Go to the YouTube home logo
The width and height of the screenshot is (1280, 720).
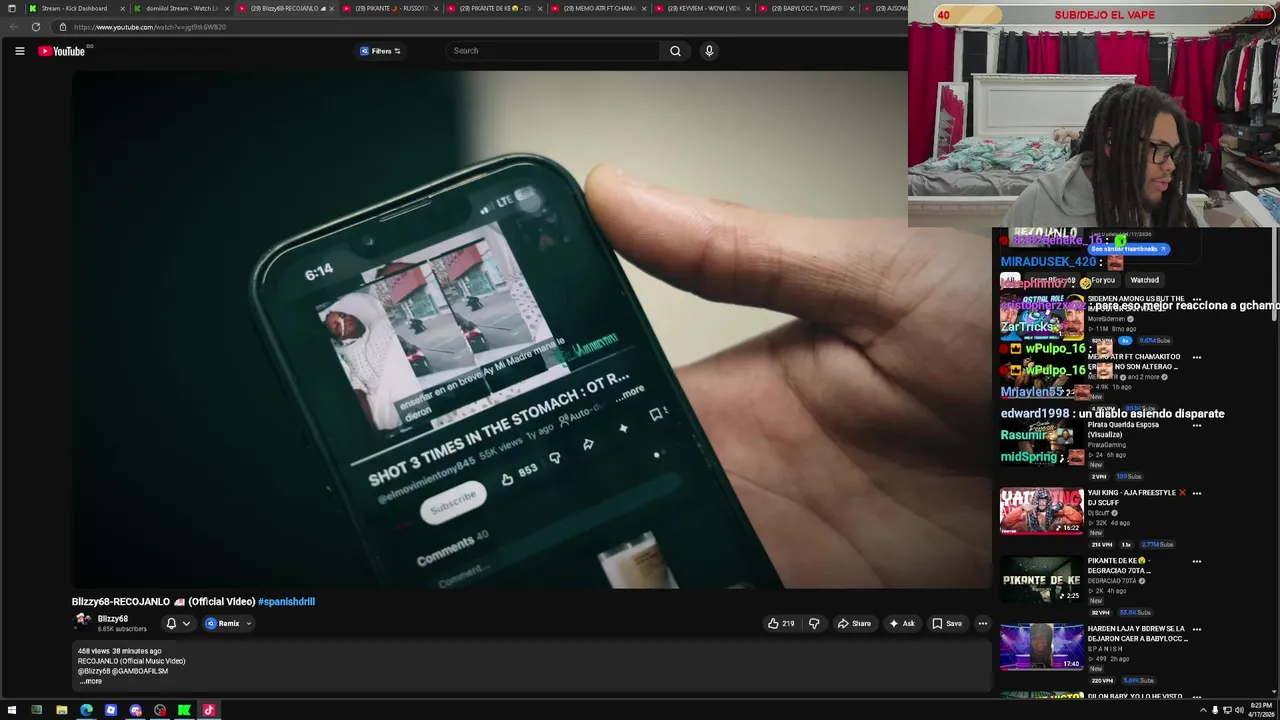62,51
